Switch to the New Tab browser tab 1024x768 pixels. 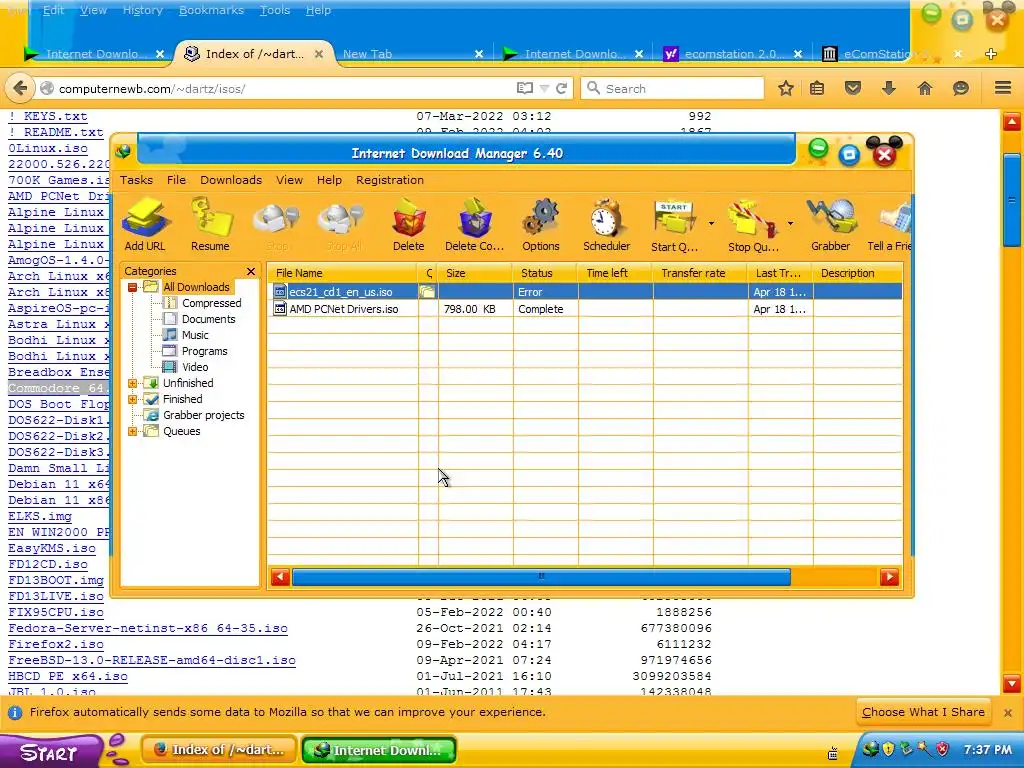point(413,54)
